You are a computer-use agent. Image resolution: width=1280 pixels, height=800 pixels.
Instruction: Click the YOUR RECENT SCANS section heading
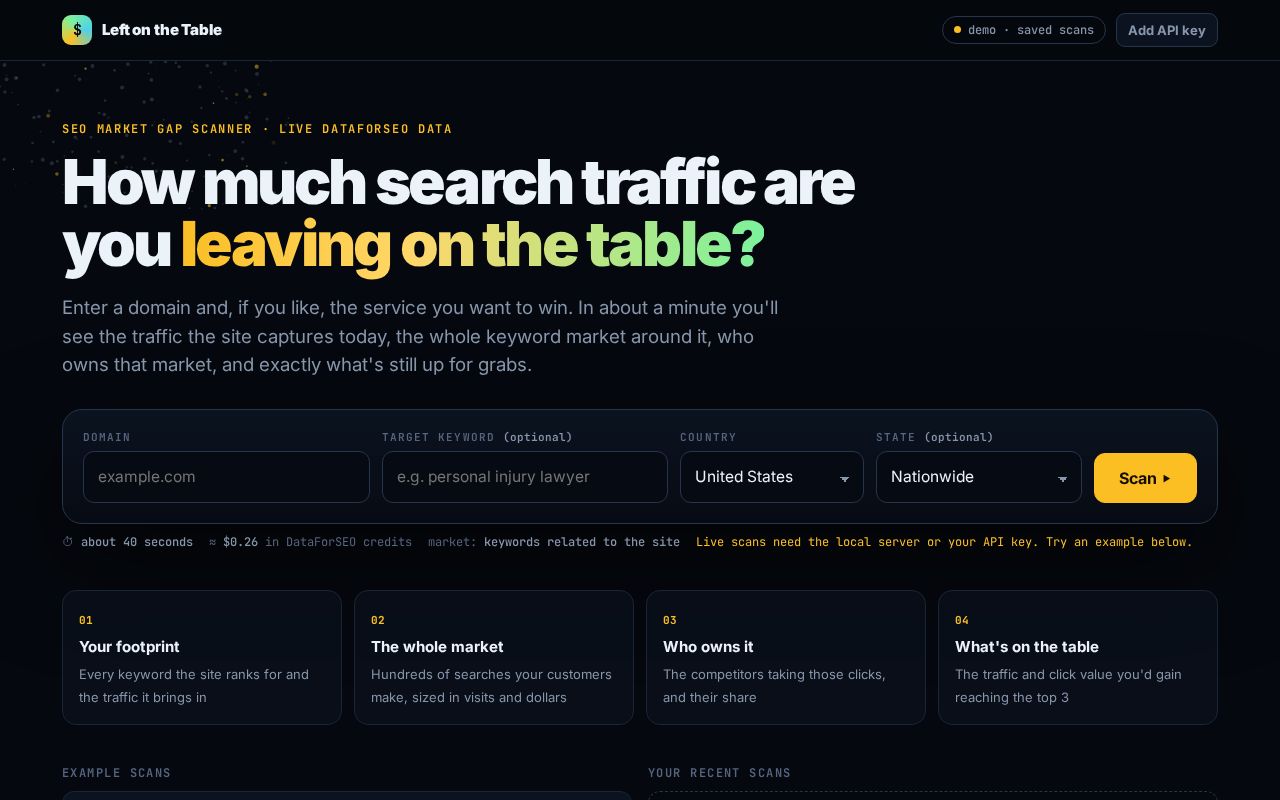pyautogui.click(x=719, y=773)
